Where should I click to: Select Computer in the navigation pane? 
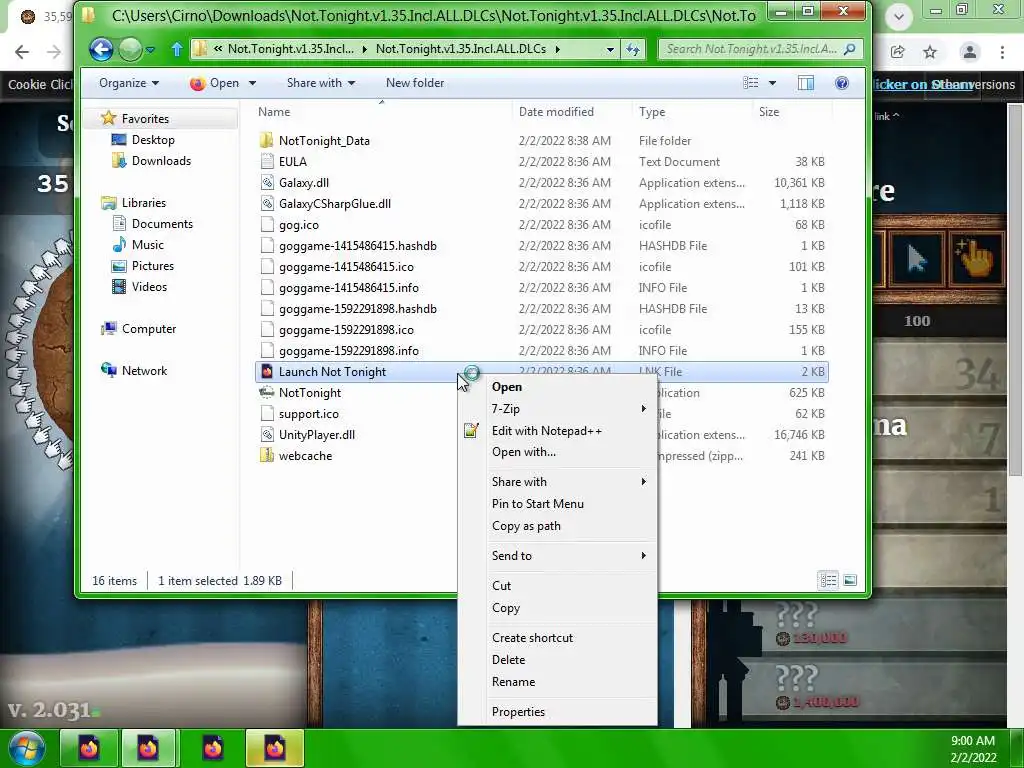pos(149,328)
